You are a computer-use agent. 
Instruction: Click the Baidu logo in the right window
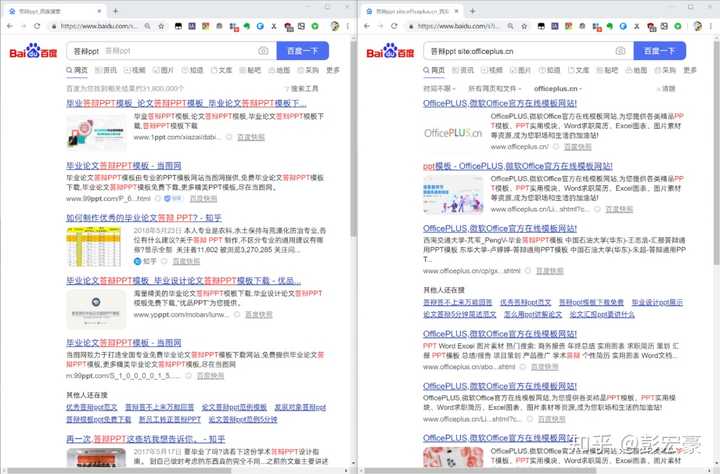390,51
